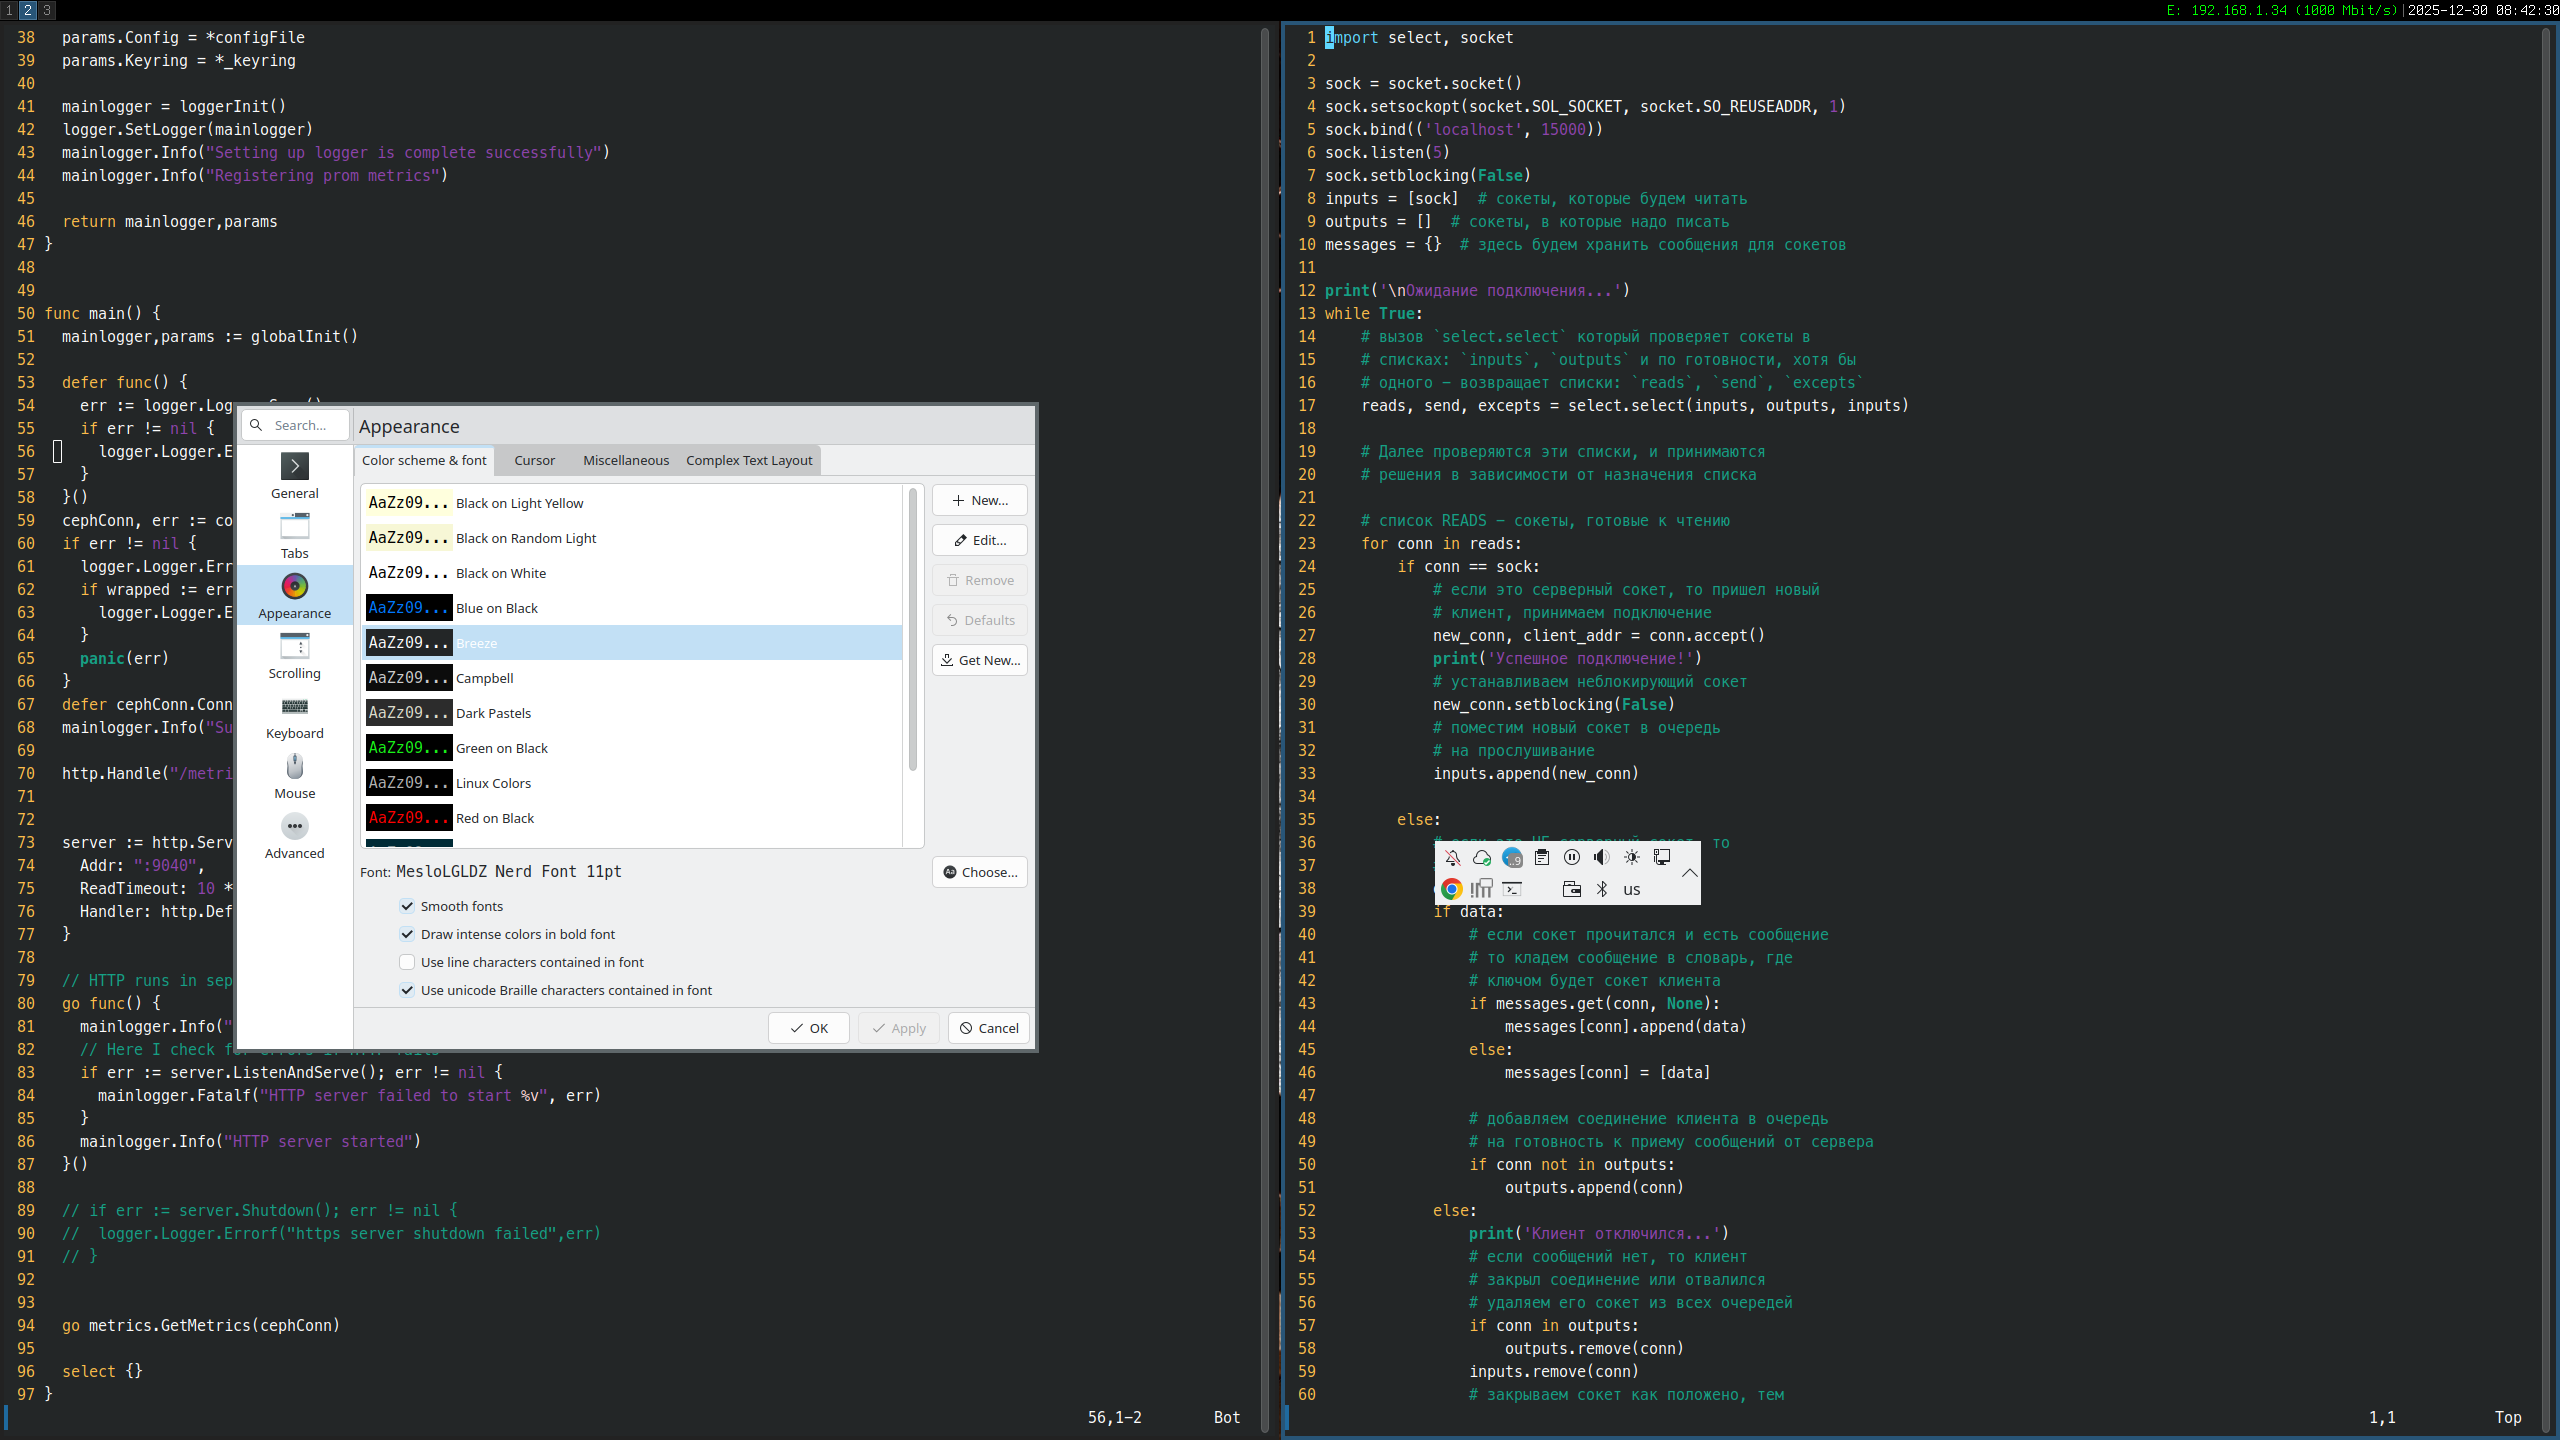
Task: Go to Keyboard settings section
Action: pos(294,716)
